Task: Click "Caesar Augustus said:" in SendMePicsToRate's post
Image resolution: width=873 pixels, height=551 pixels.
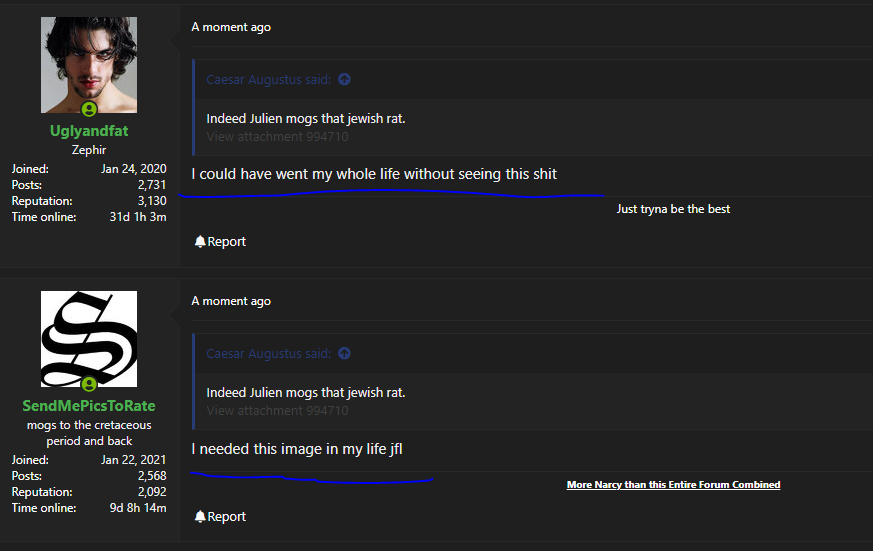Action: pos(268,353)
